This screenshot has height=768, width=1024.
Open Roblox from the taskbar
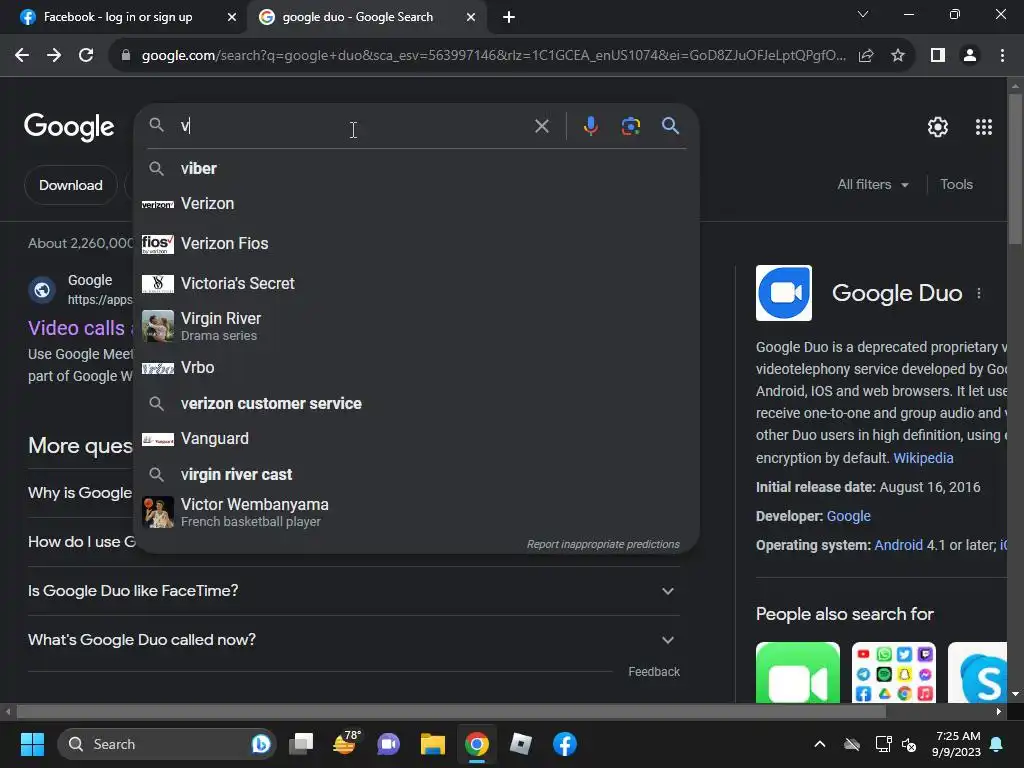pos(520,744)
